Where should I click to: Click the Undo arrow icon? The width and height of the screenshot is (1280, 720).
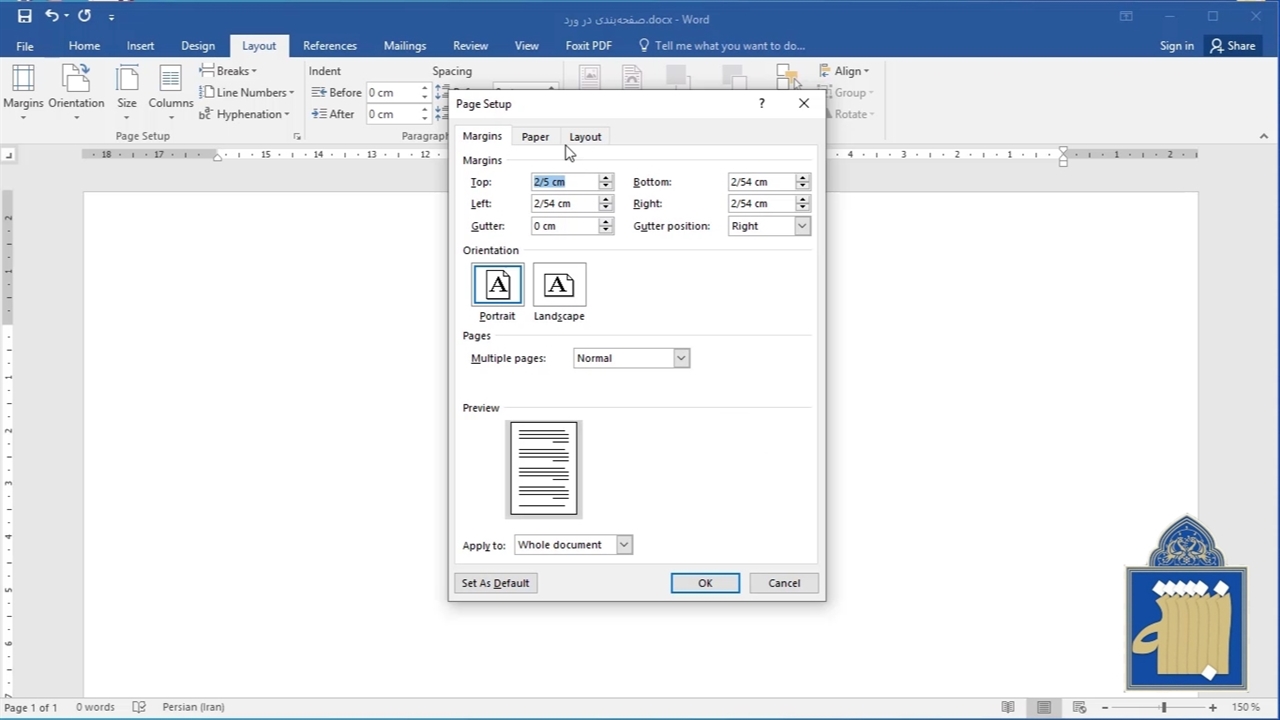(x=51, y=16)
